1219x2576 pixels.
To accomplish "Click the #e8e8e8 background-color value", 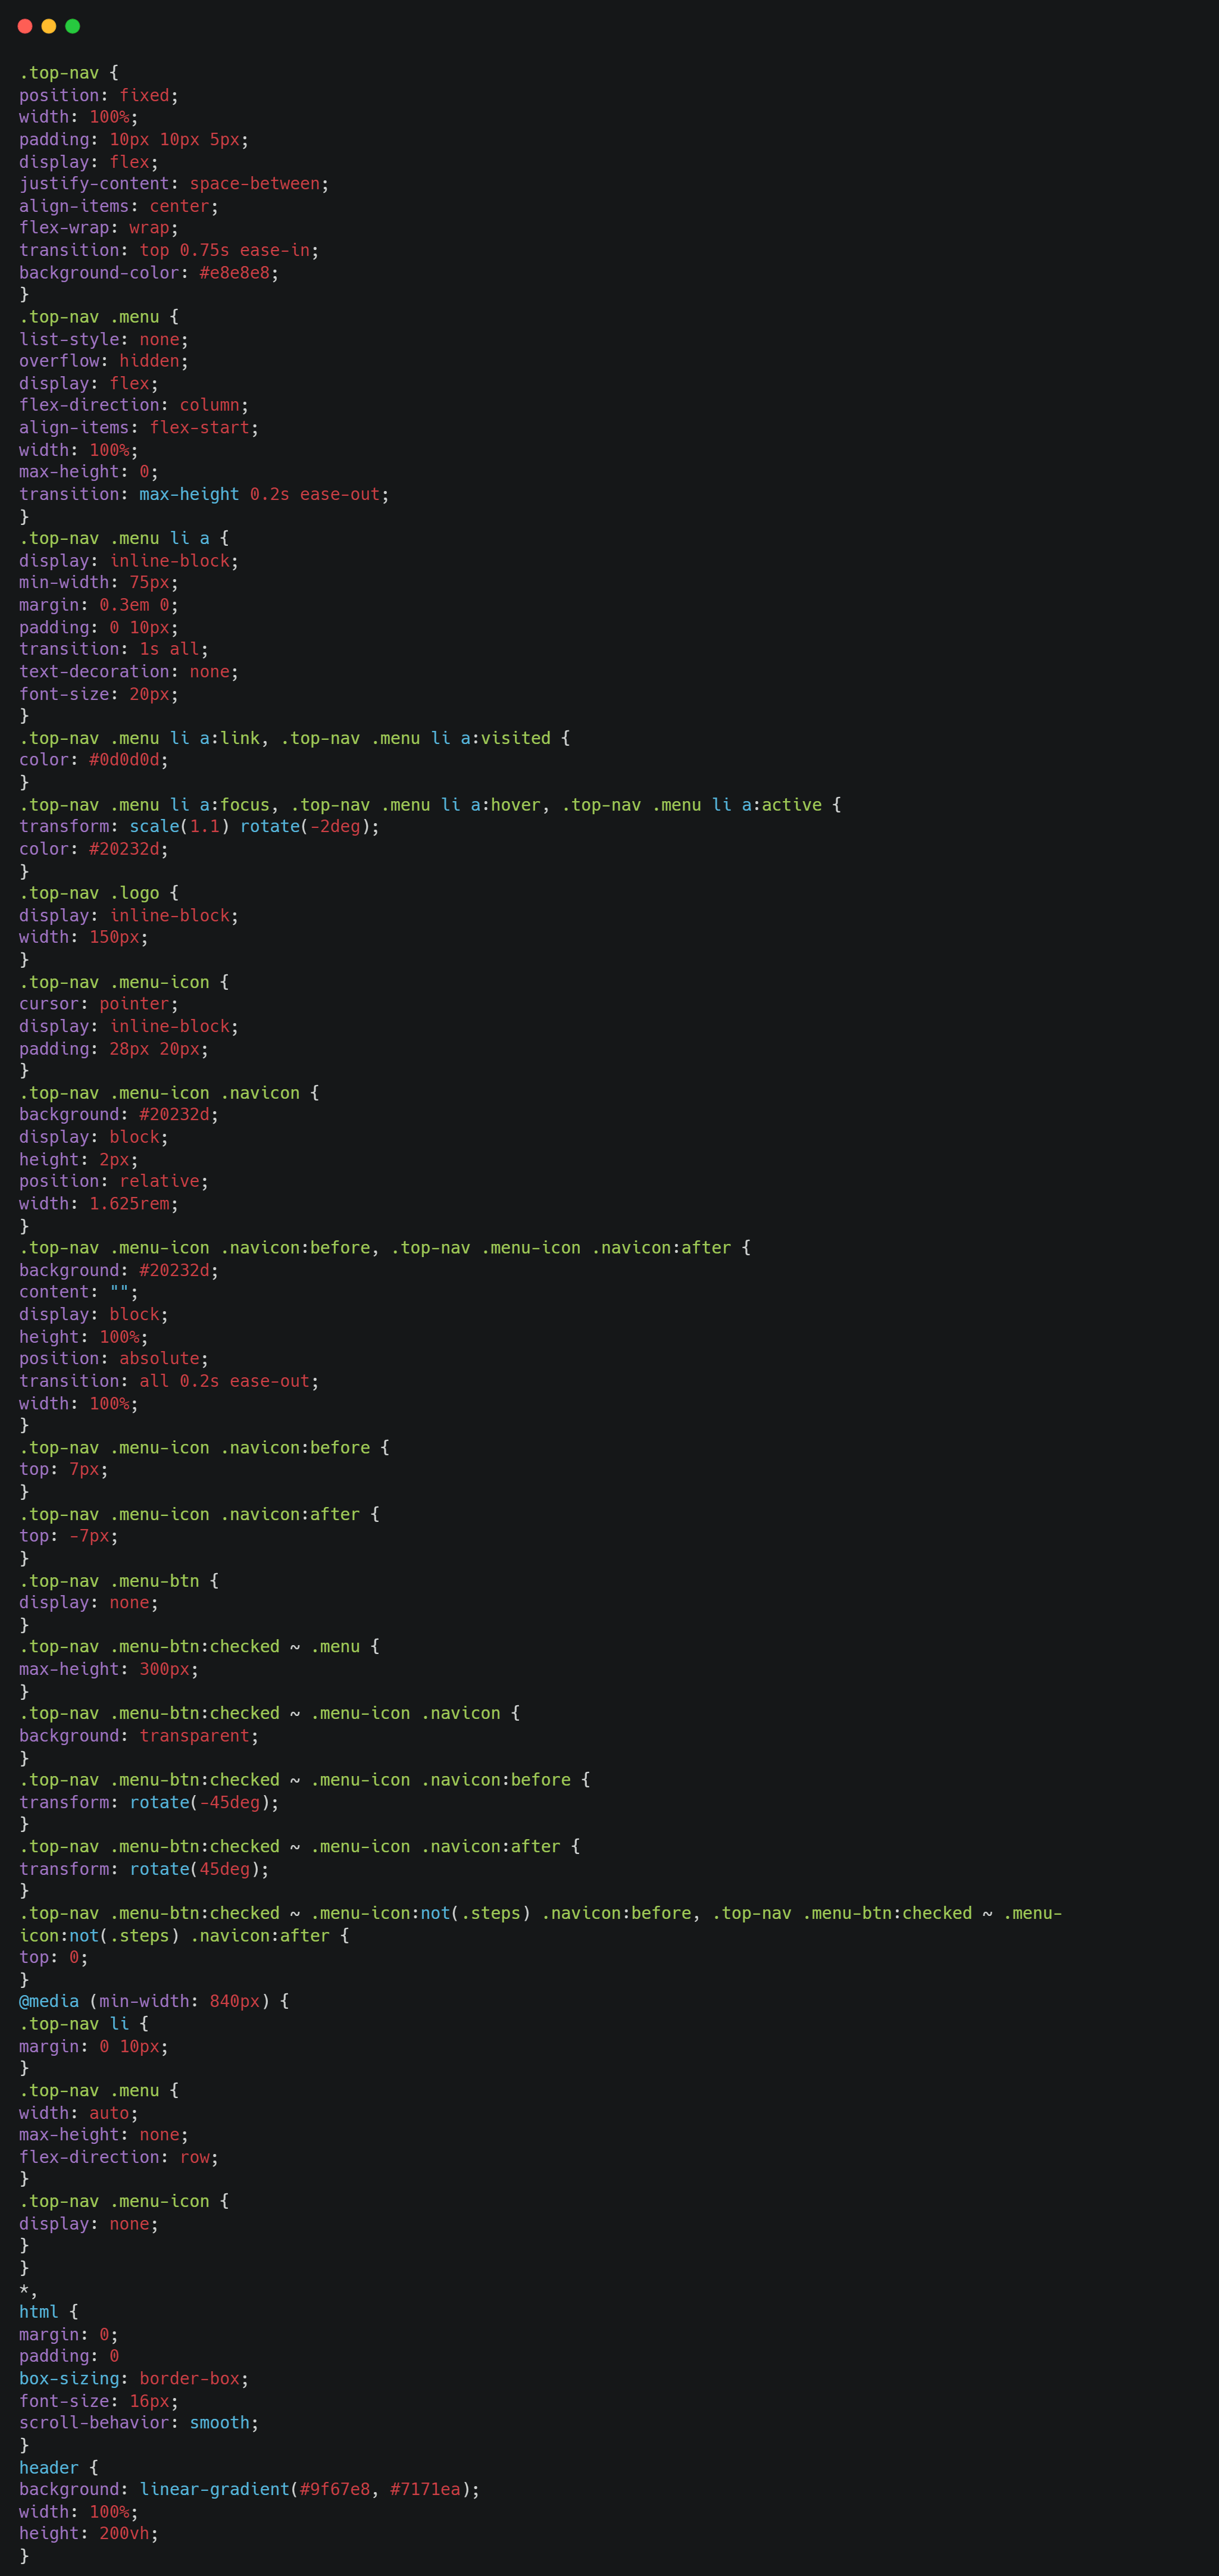I will 234,273.
